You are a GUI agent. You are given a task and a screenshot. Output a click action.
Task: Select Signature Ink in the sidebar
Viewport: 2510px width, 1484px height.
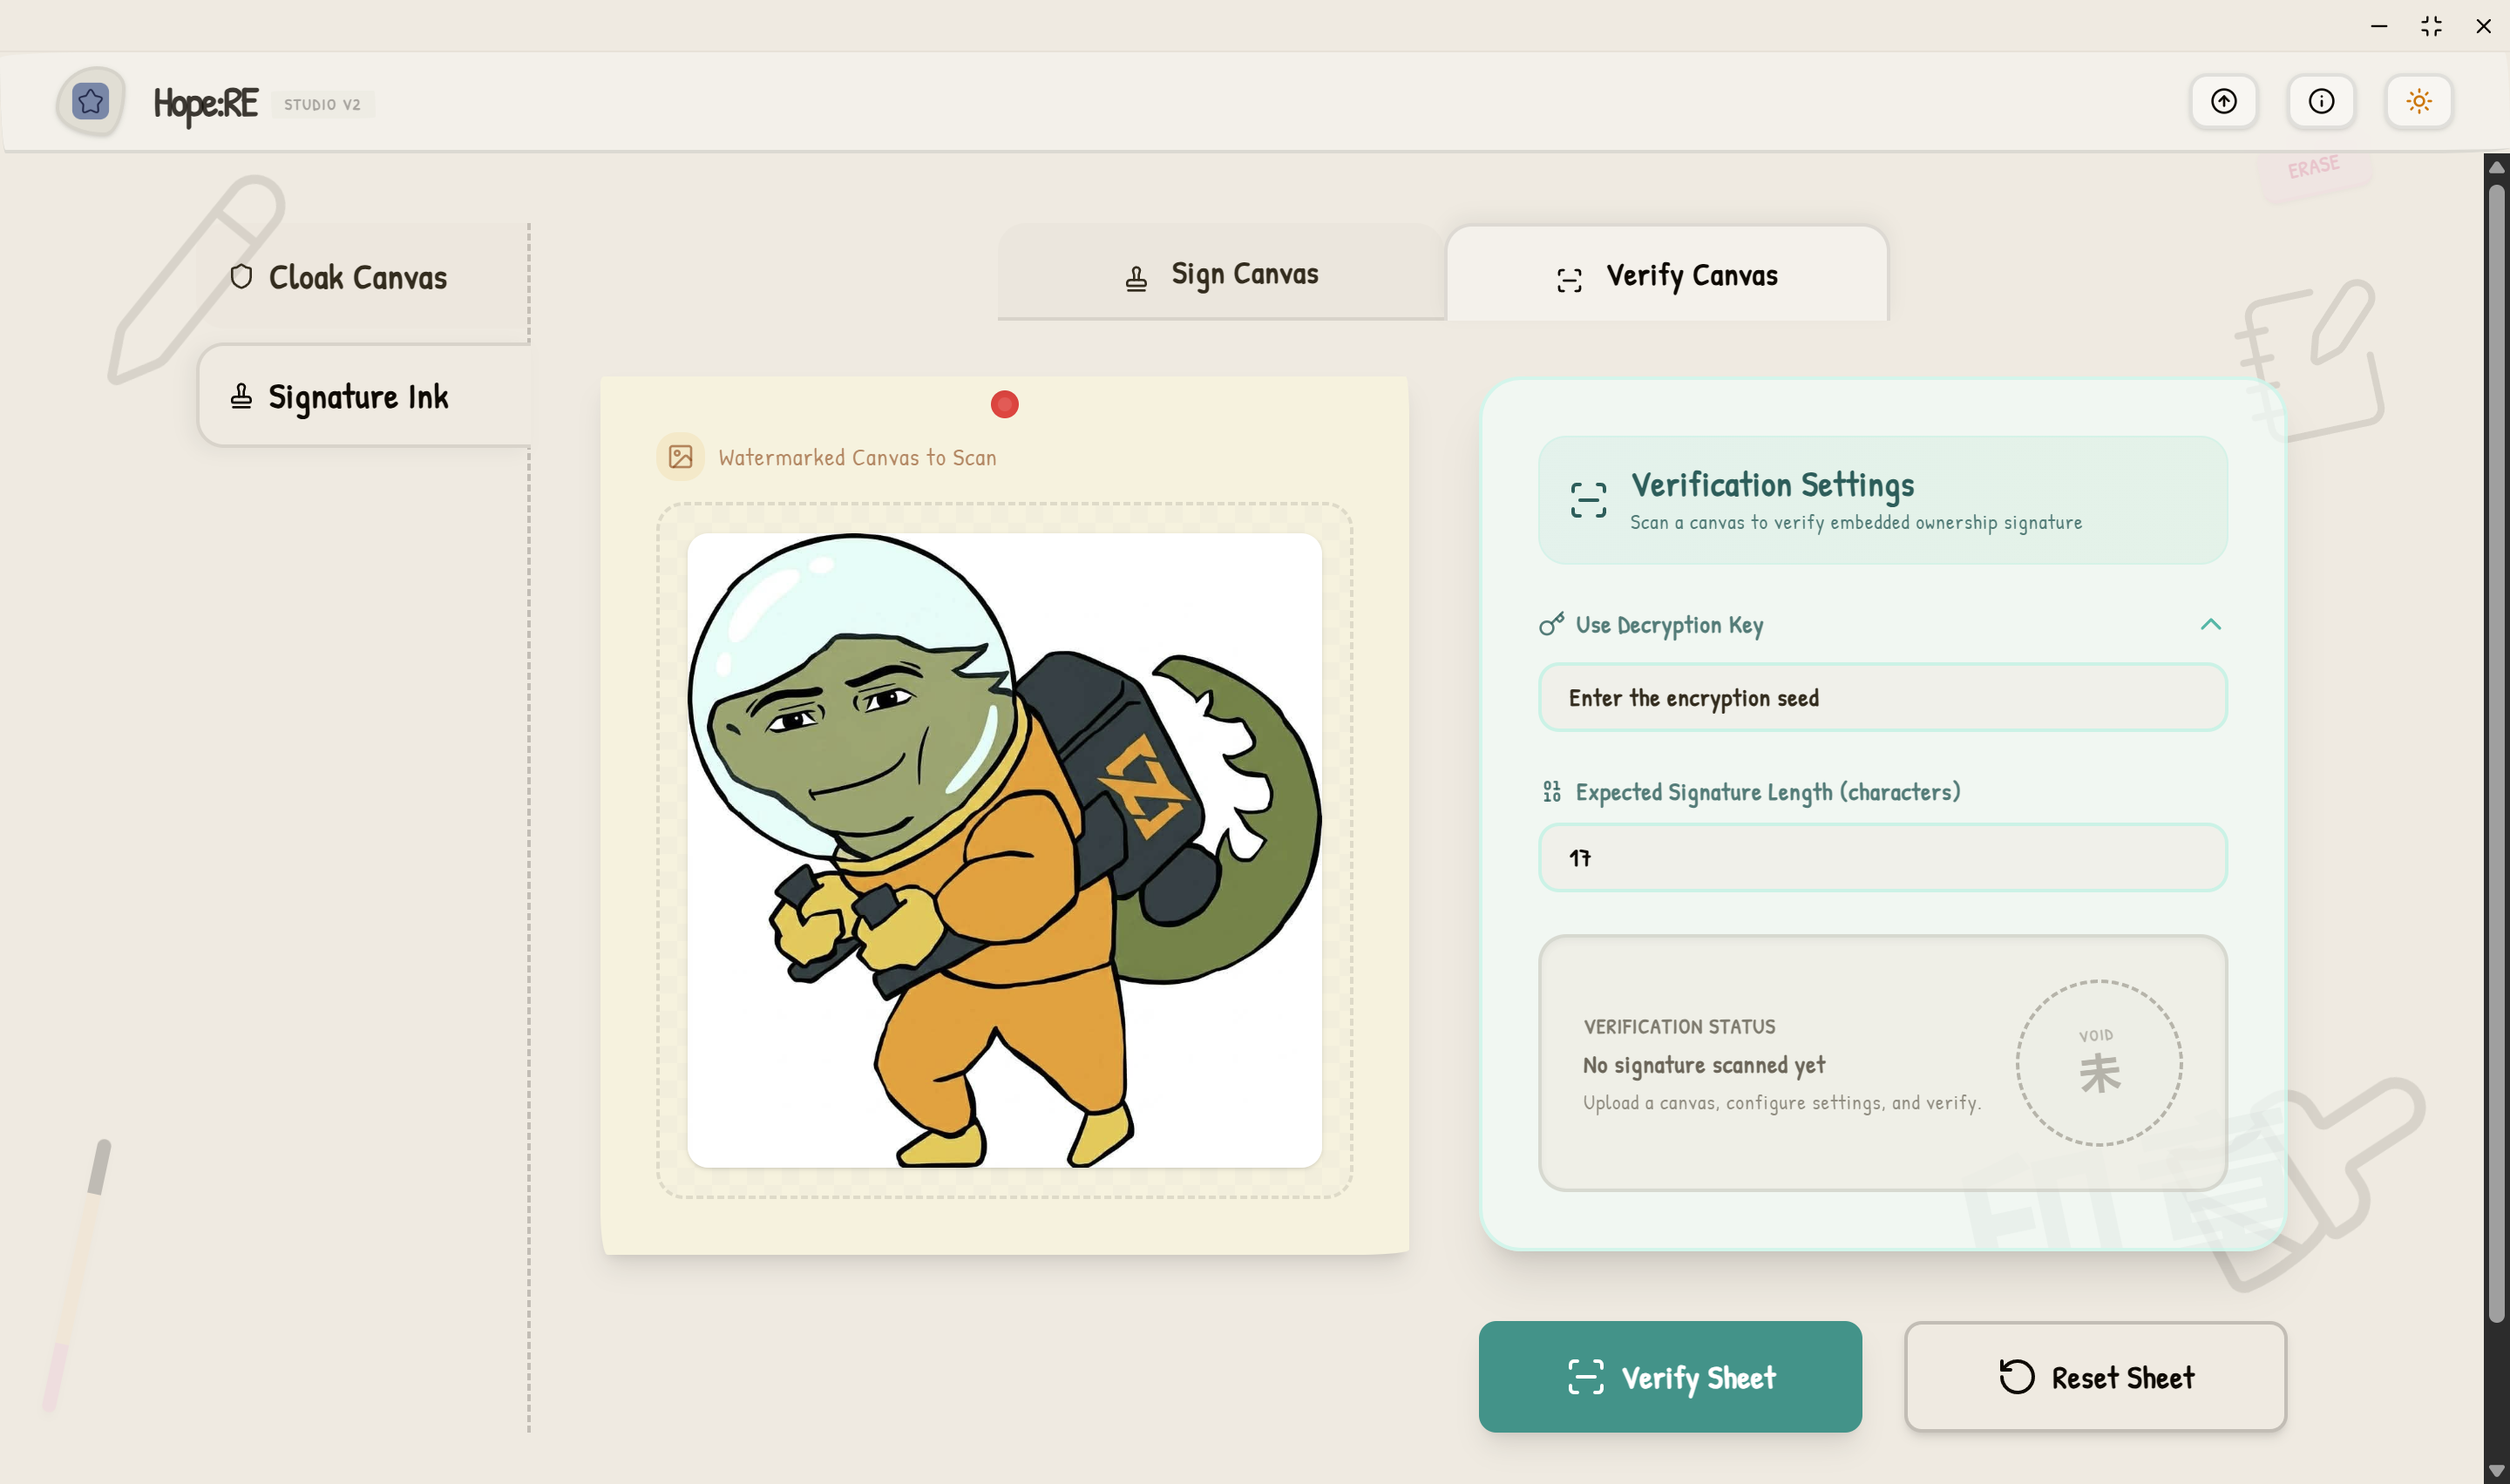click(x=364, y=397)
